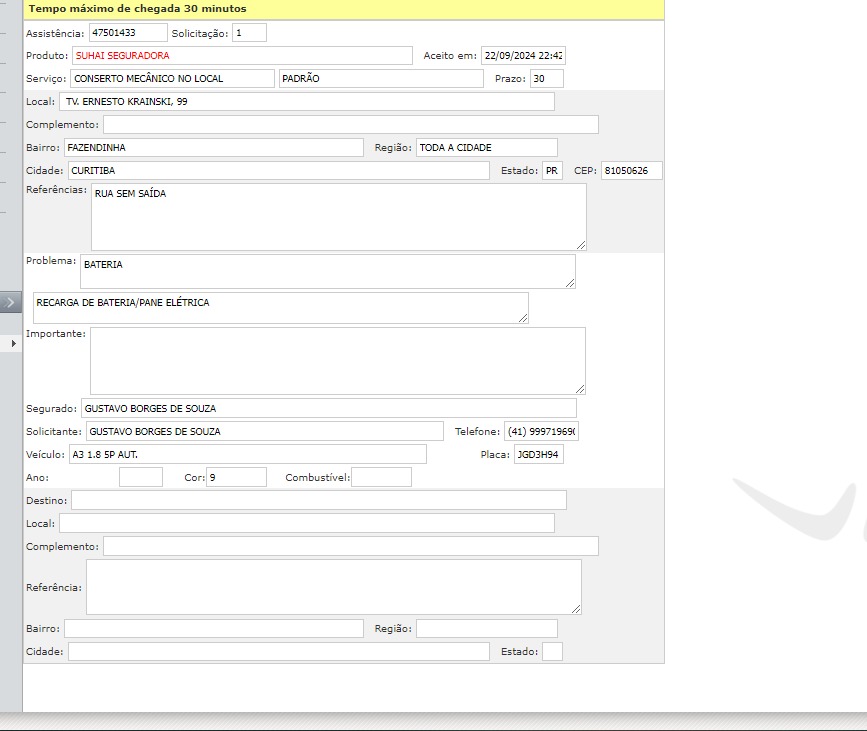This screenshot has height=731, width=867.
Task: Select the Assistência number field
Action: (x=127, y=33)
